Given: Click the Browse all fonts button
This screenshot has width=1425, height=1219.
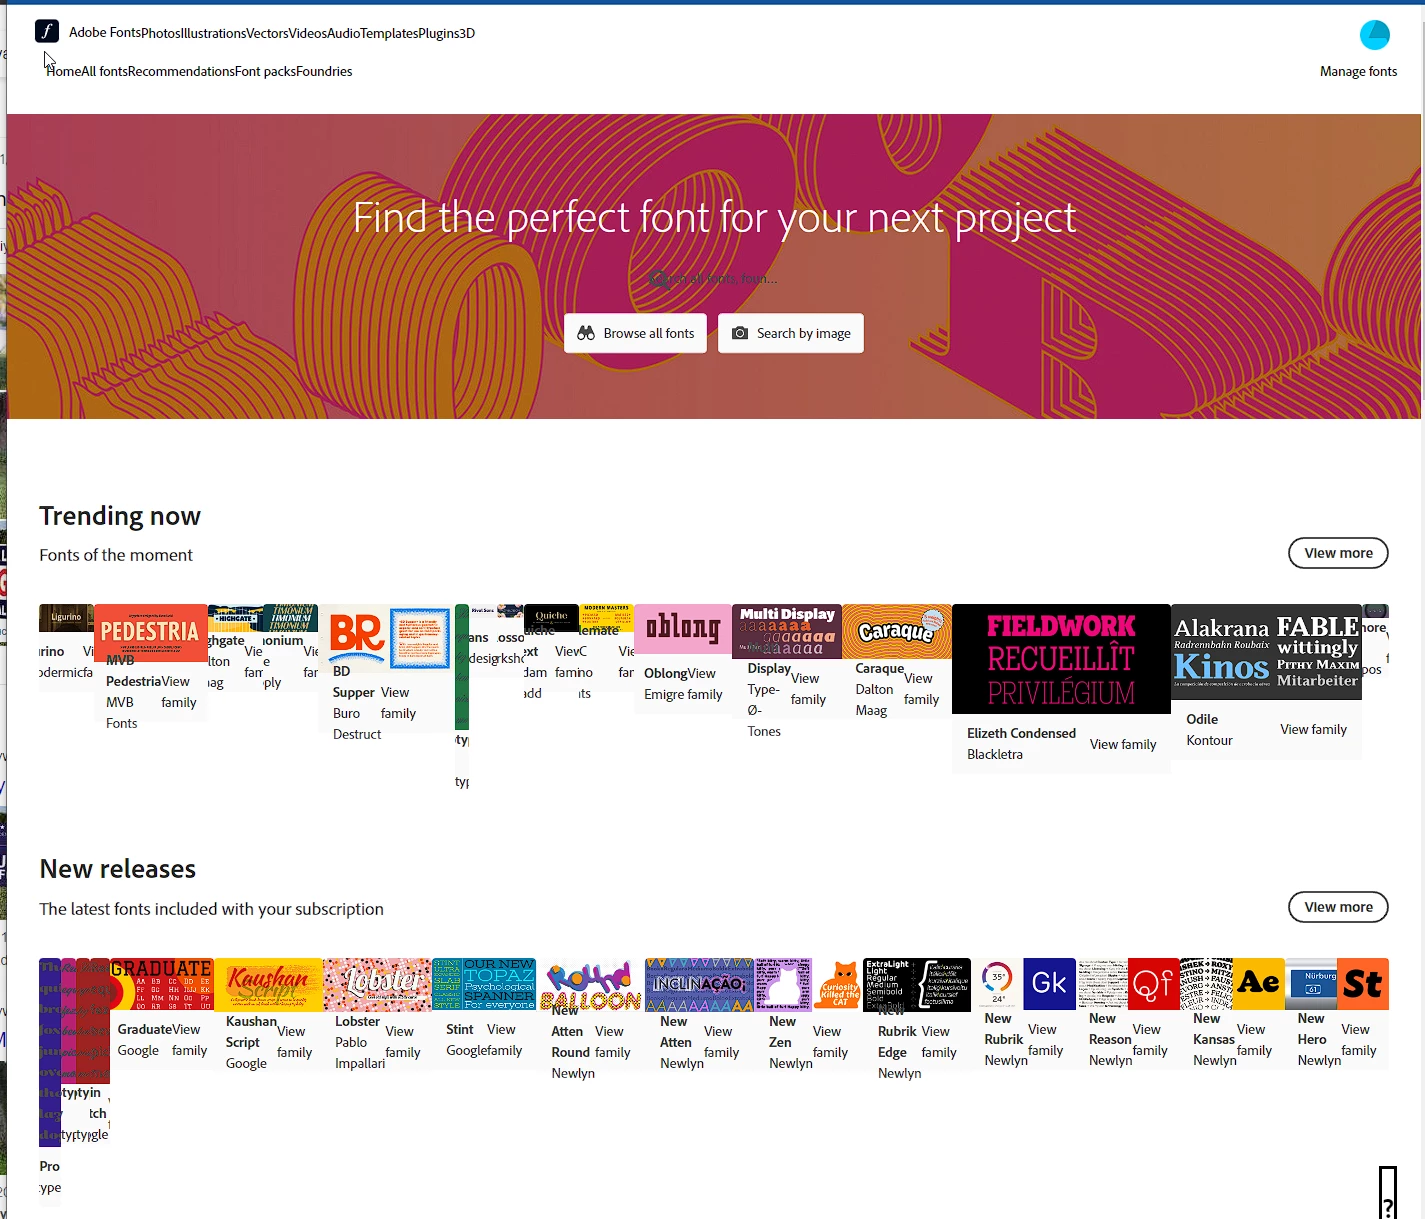Looking at the screenshot, I should click(635, 333).
